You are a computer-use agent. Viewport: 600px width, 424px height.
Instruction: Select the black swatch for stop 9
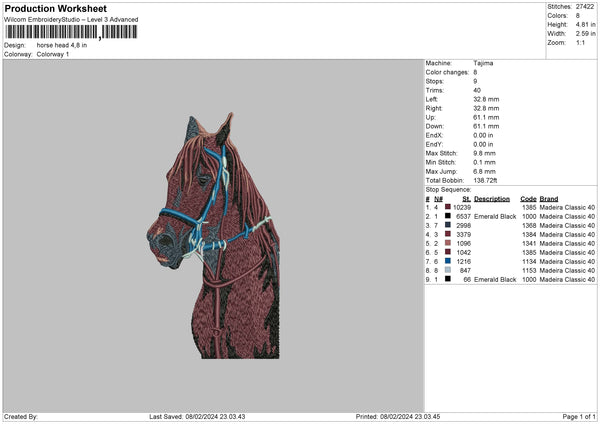pos(447,279)
